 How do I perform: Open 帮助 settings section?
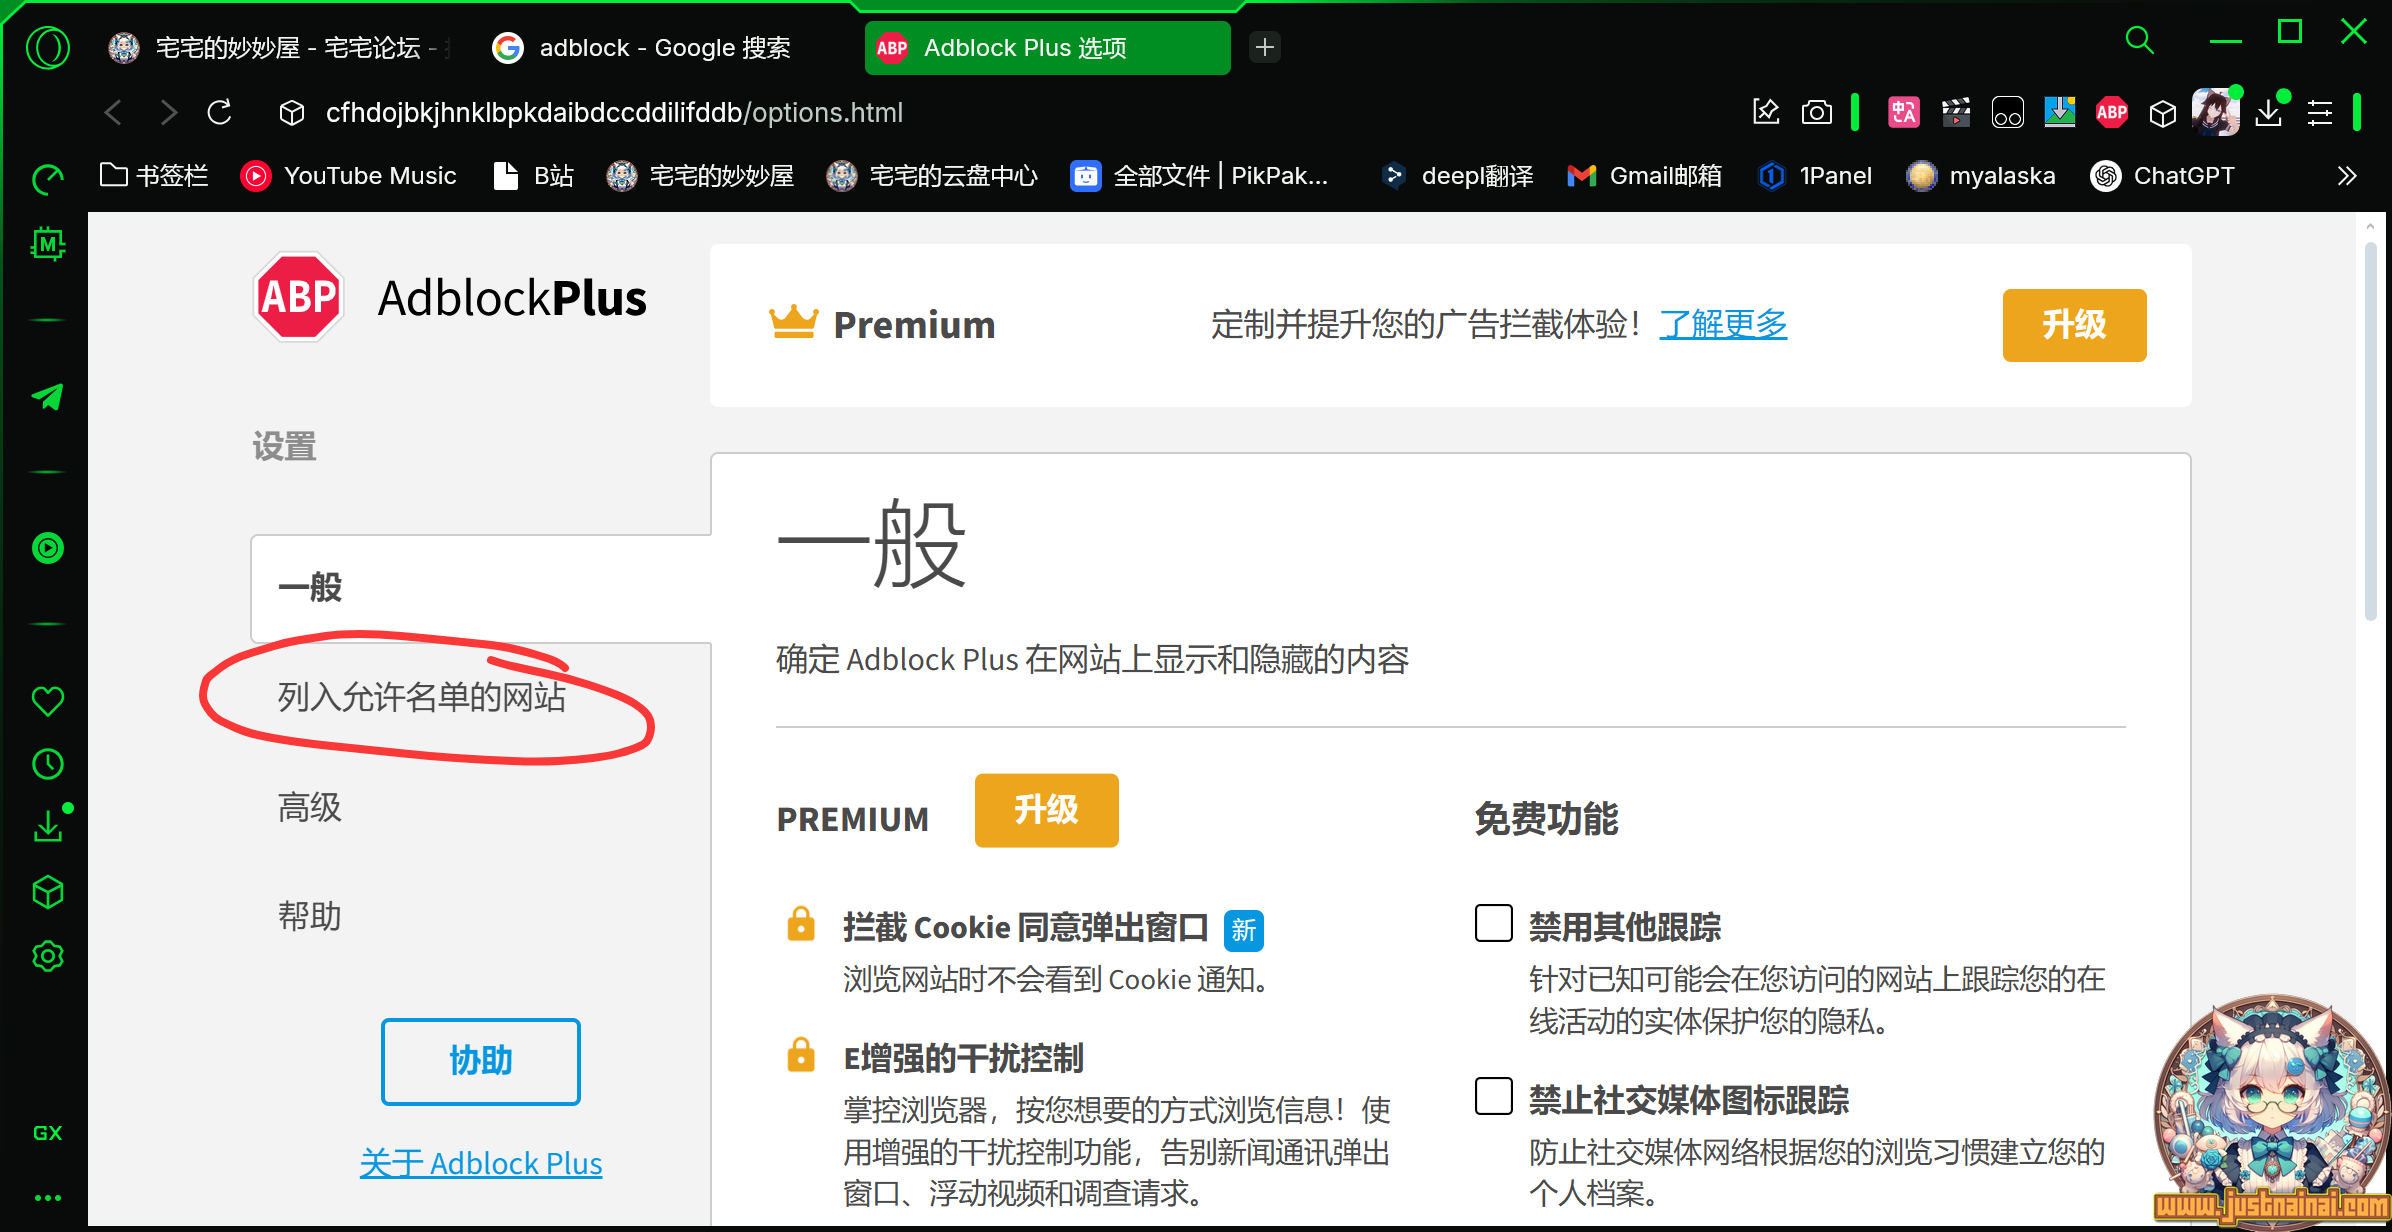pyautogui.click(x=310, y=915)
